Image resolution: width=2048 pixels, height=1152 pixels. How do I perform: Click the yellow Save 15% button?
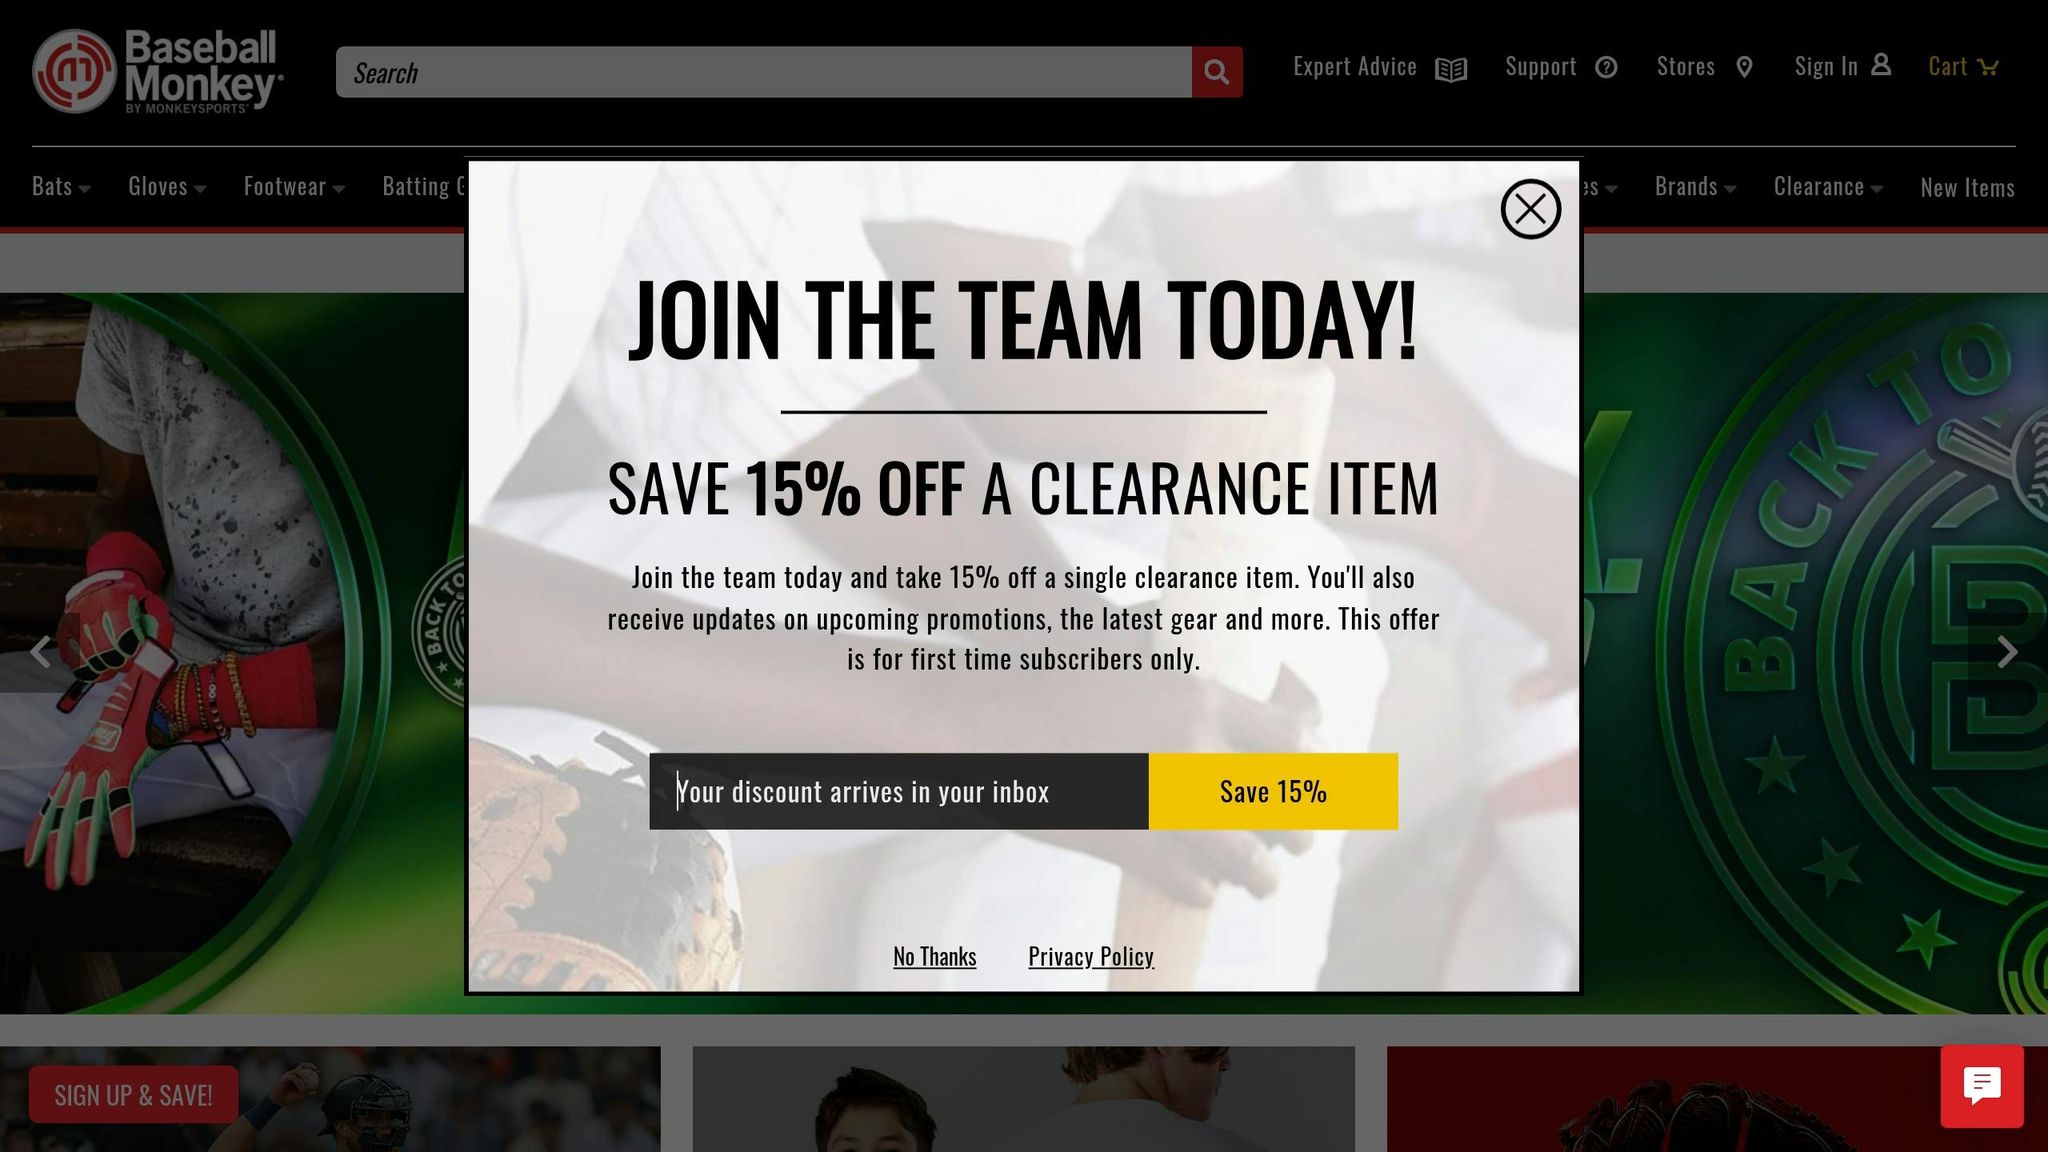[1273, 791]
